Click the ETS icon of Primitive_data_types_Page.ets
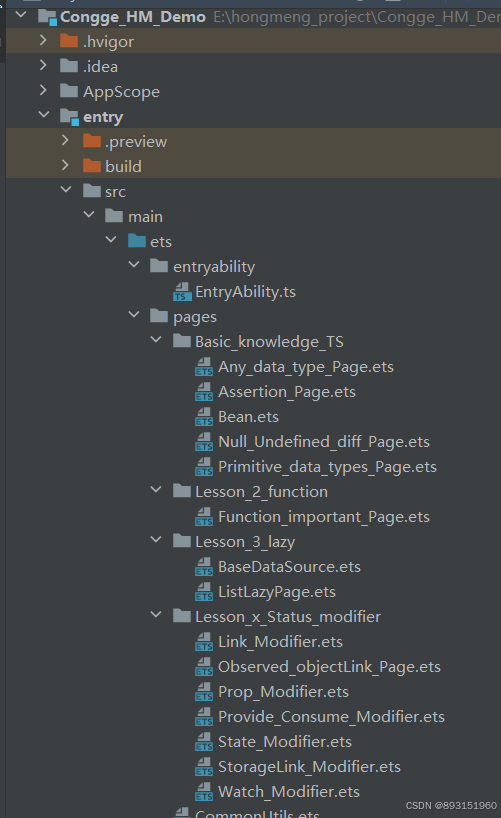Image resolution: width=501 pixels, height=818 pixels. coord(204,467)
